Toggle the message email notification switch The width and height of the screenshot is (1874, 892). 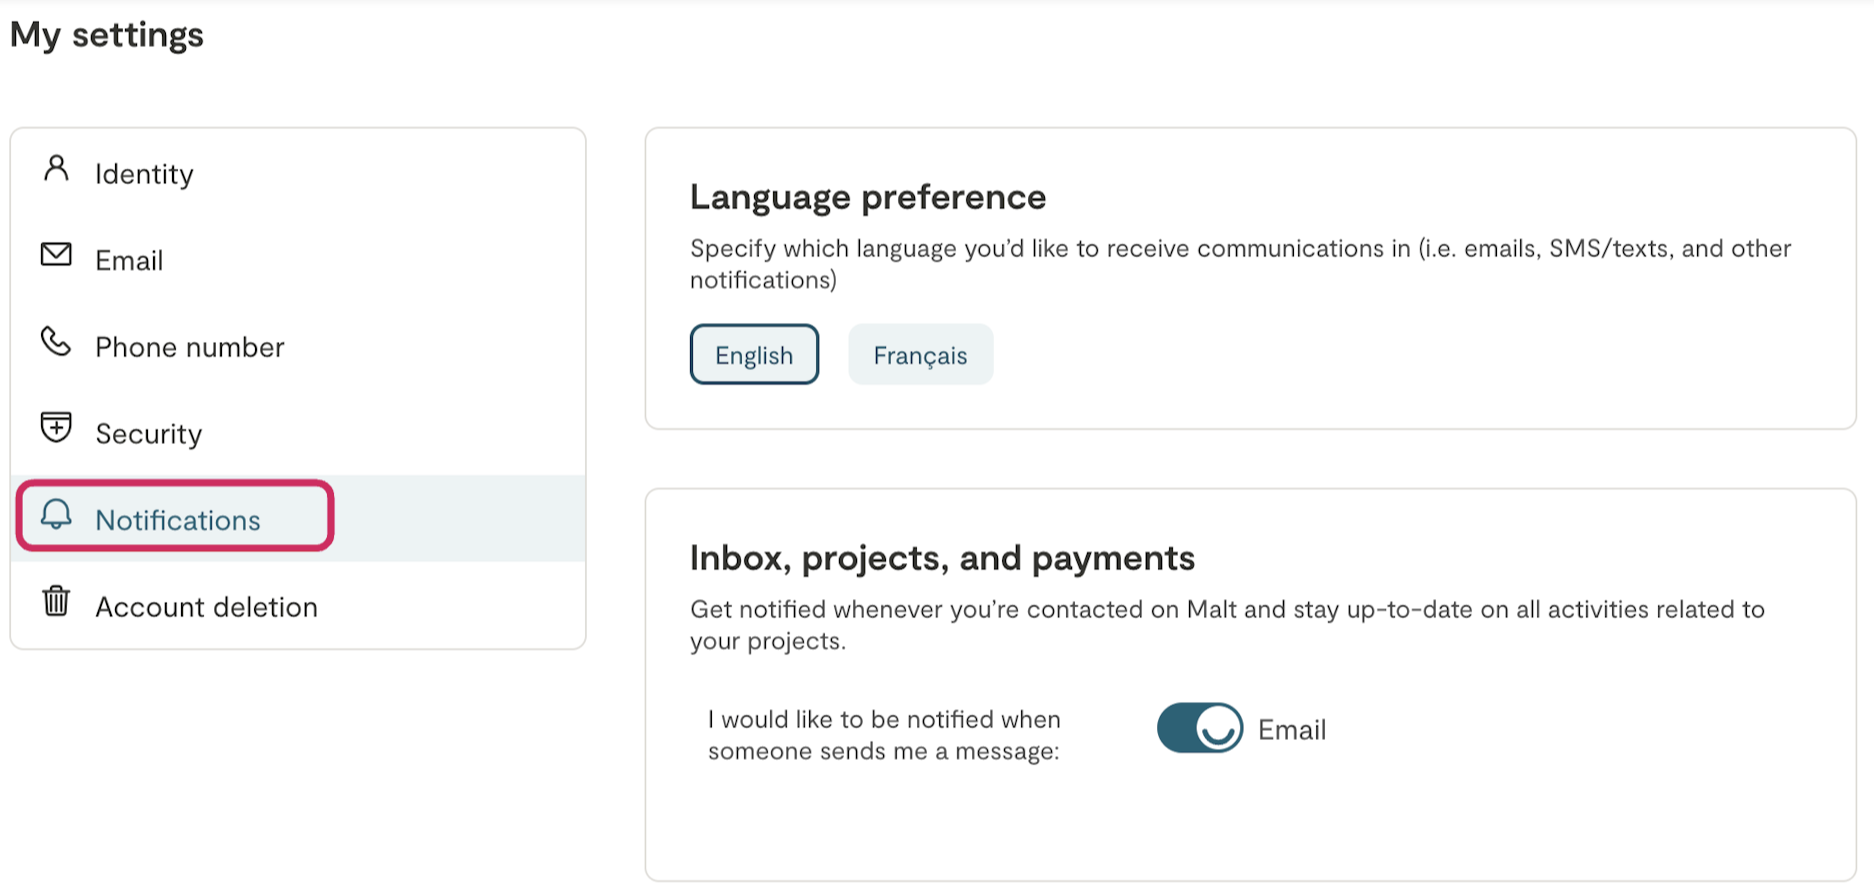click(x=1199, y=728)
